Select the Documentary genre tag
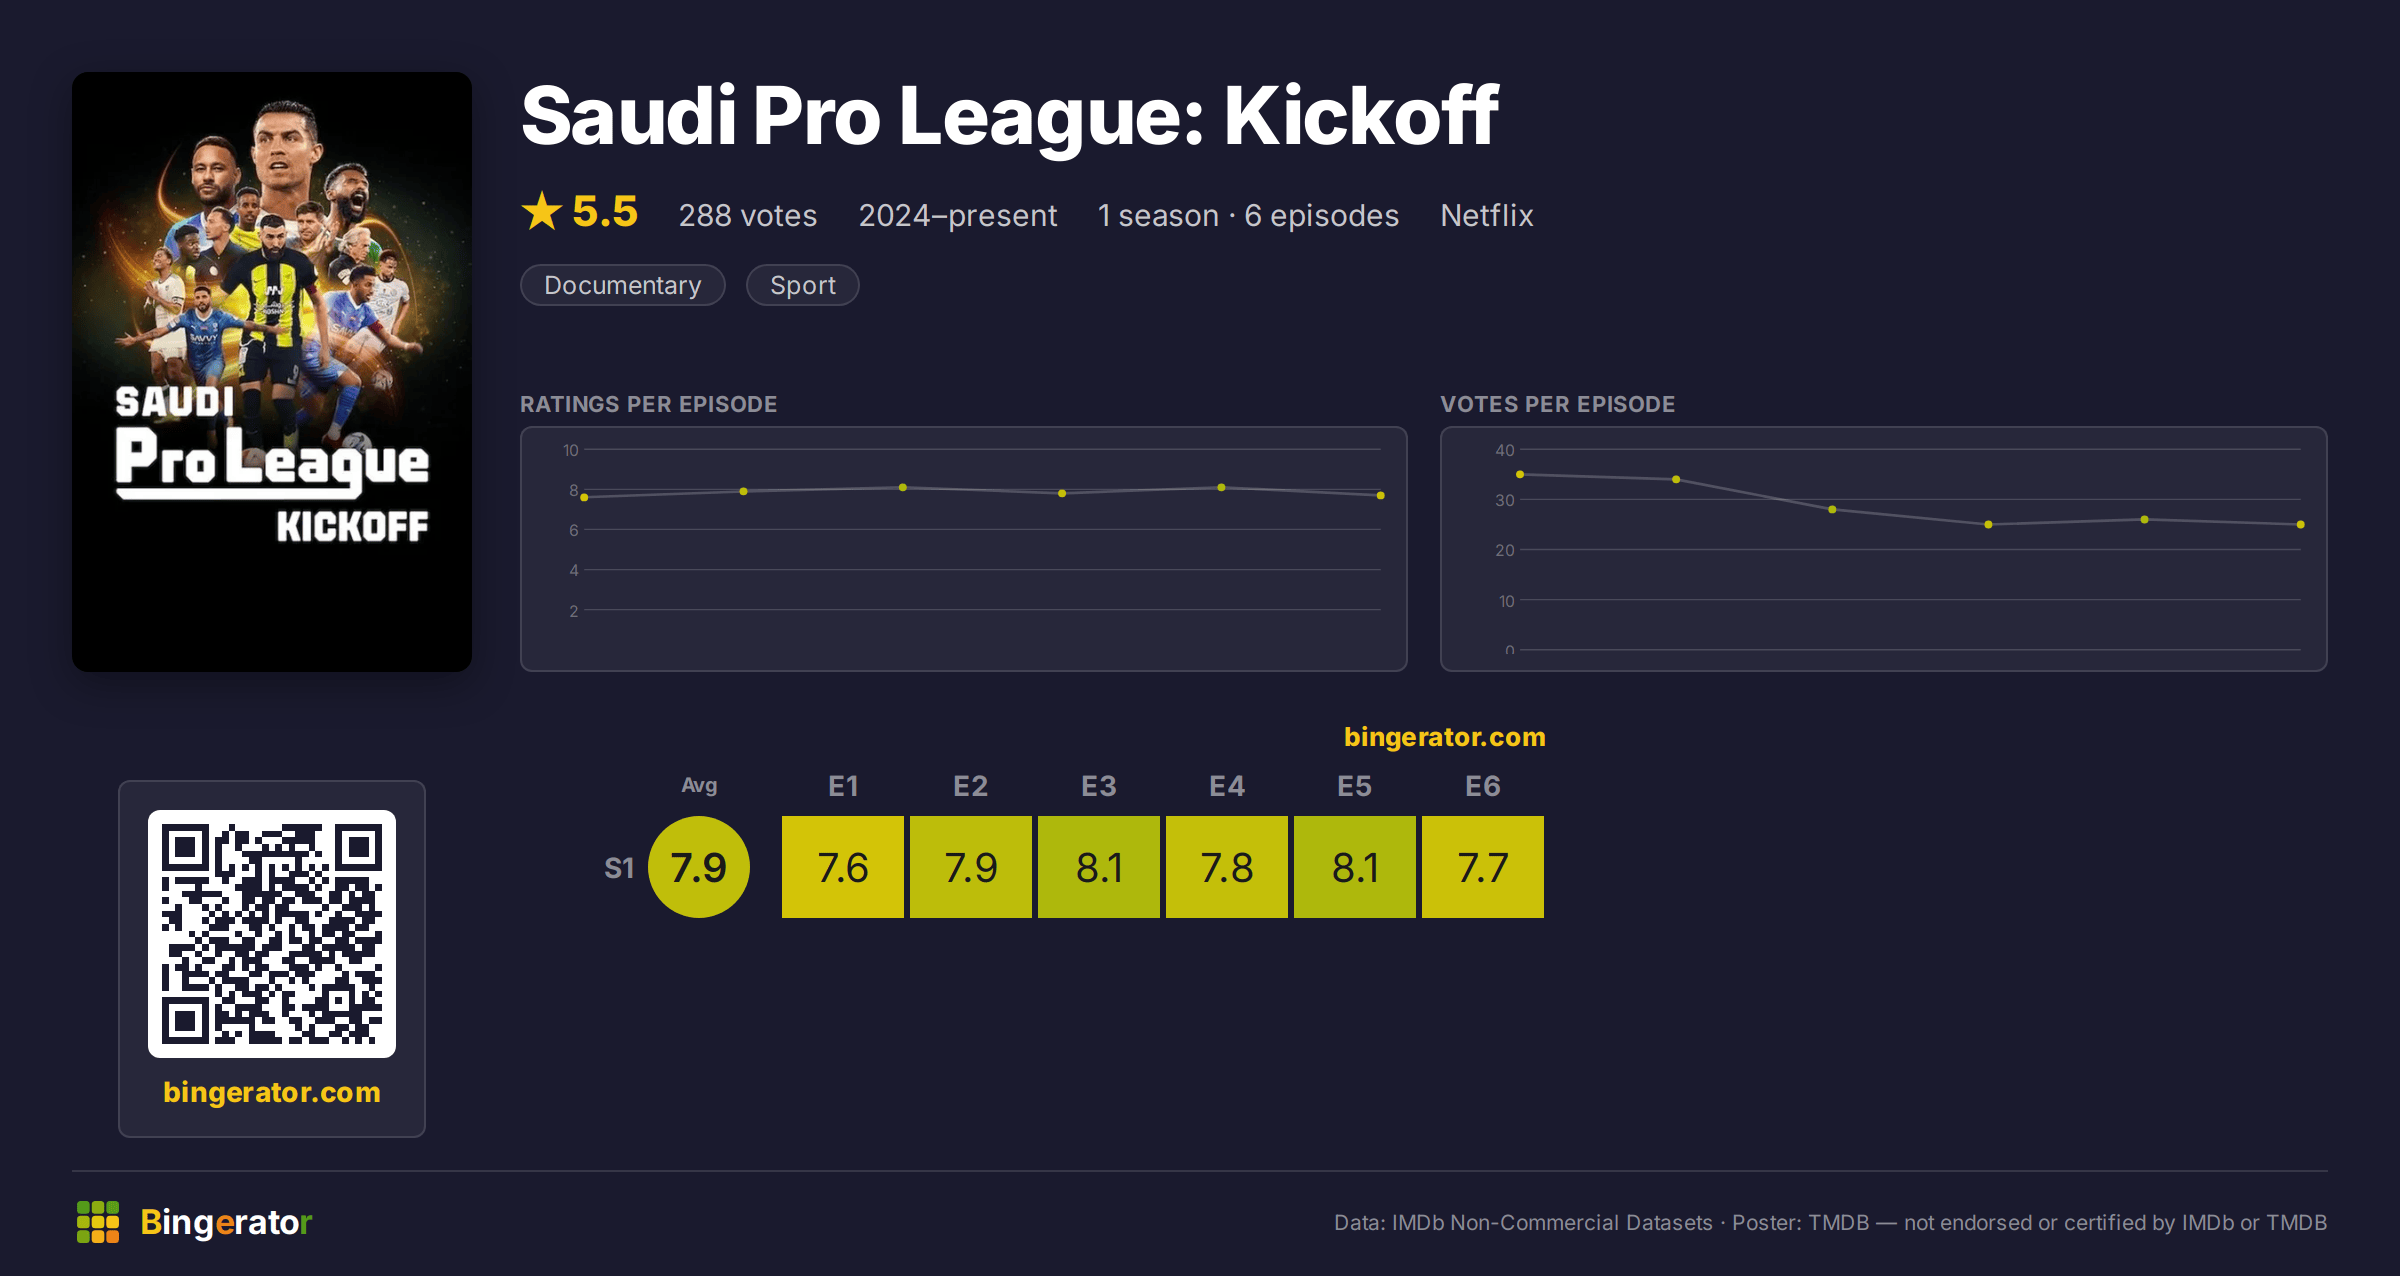The width and height of the screenshot is (2400, 1276). click(622, 285)
